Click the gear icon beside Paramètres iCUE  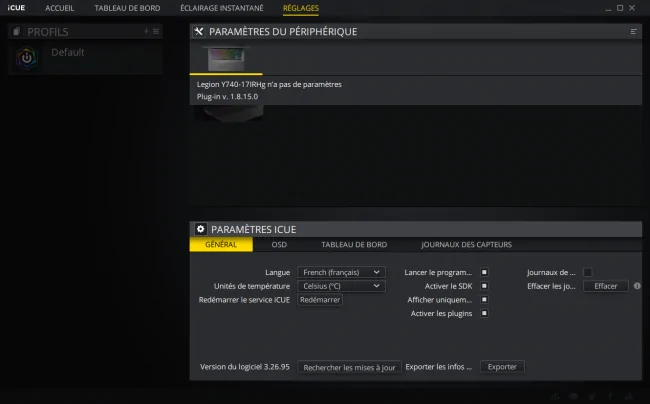(x=201, y=229)
